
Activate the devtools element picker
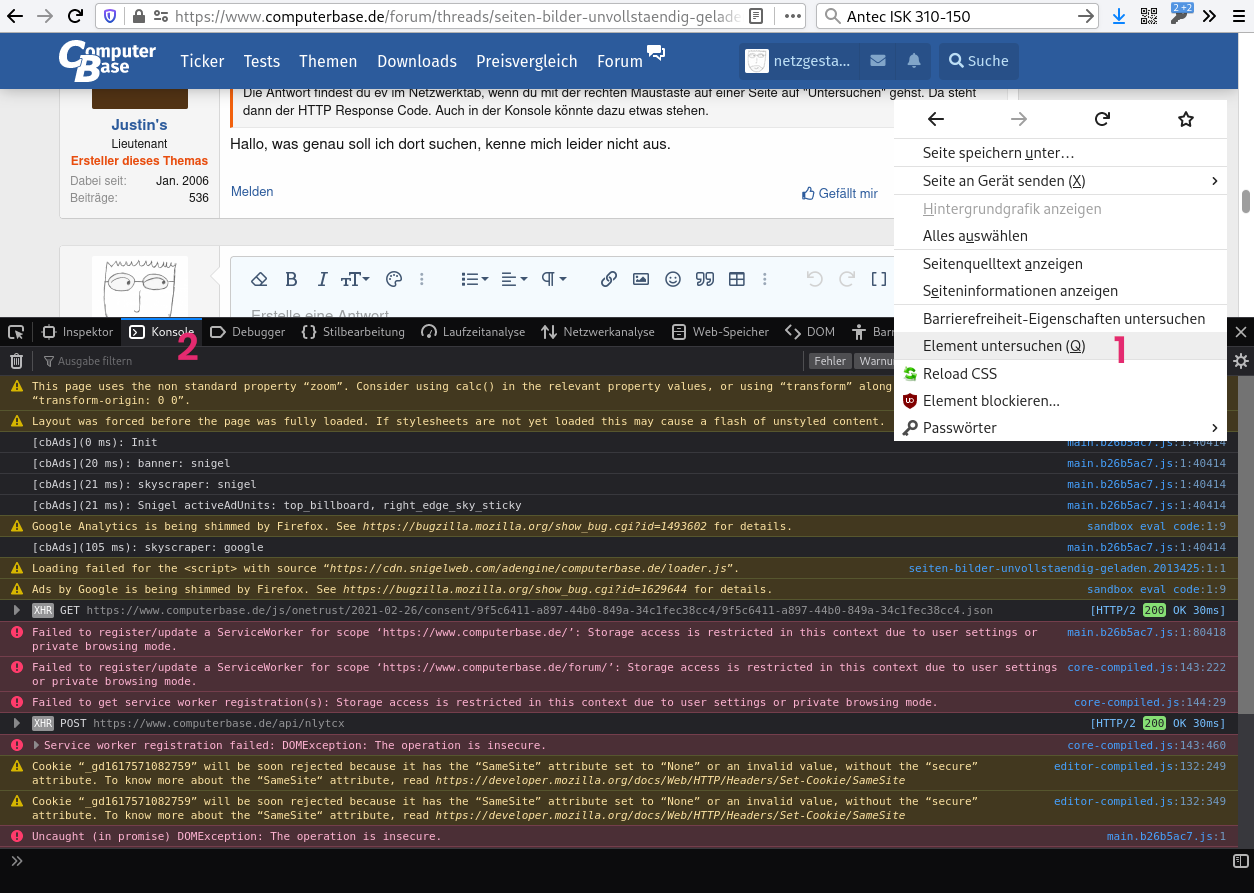pos(15,332)
